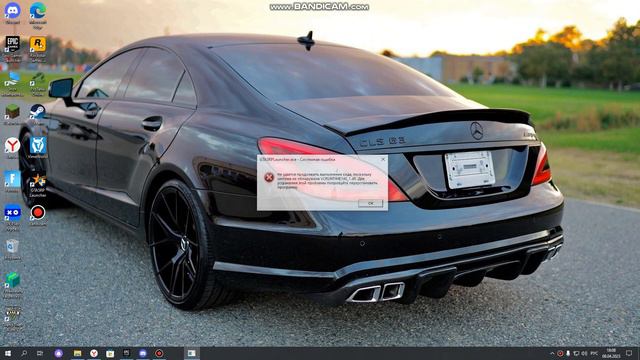Viewport: 640px width, 360px height.
Task: Click the microphone icon in system tray
Action: pos(568,353)
